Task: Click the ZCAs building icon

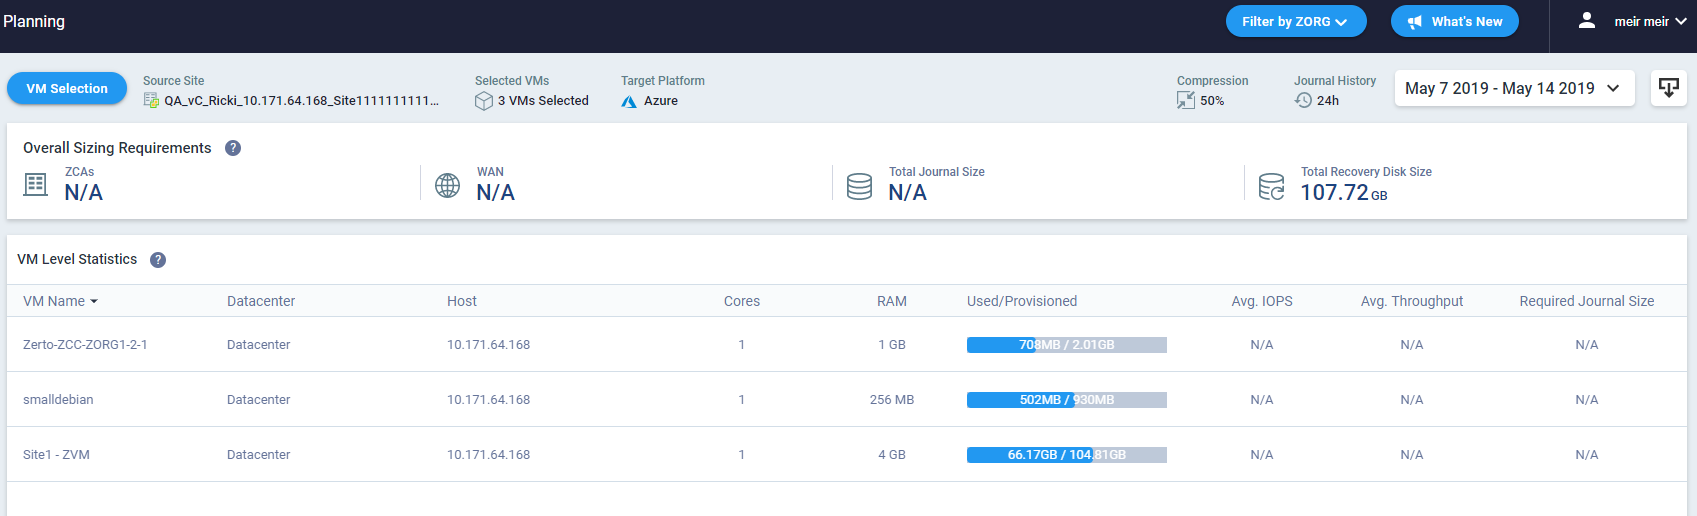Action: [x=36, y=184]
